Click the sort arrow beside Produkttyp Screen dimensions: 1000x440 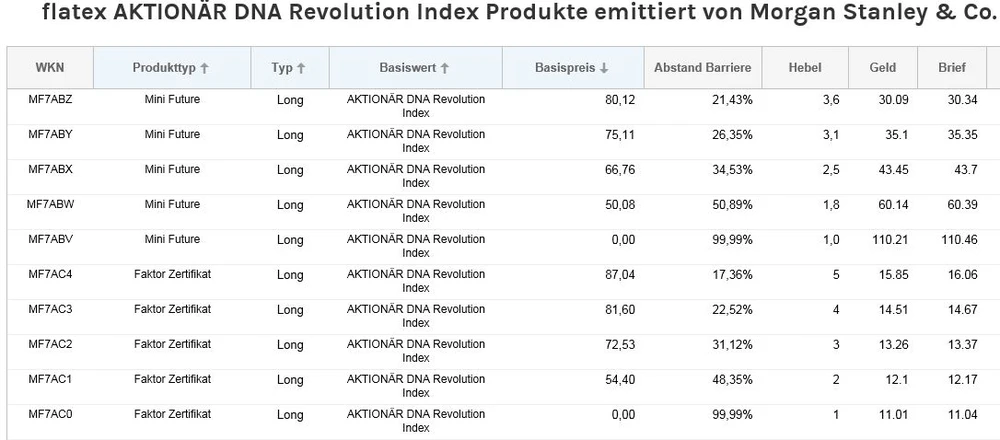tap(205, 68)
